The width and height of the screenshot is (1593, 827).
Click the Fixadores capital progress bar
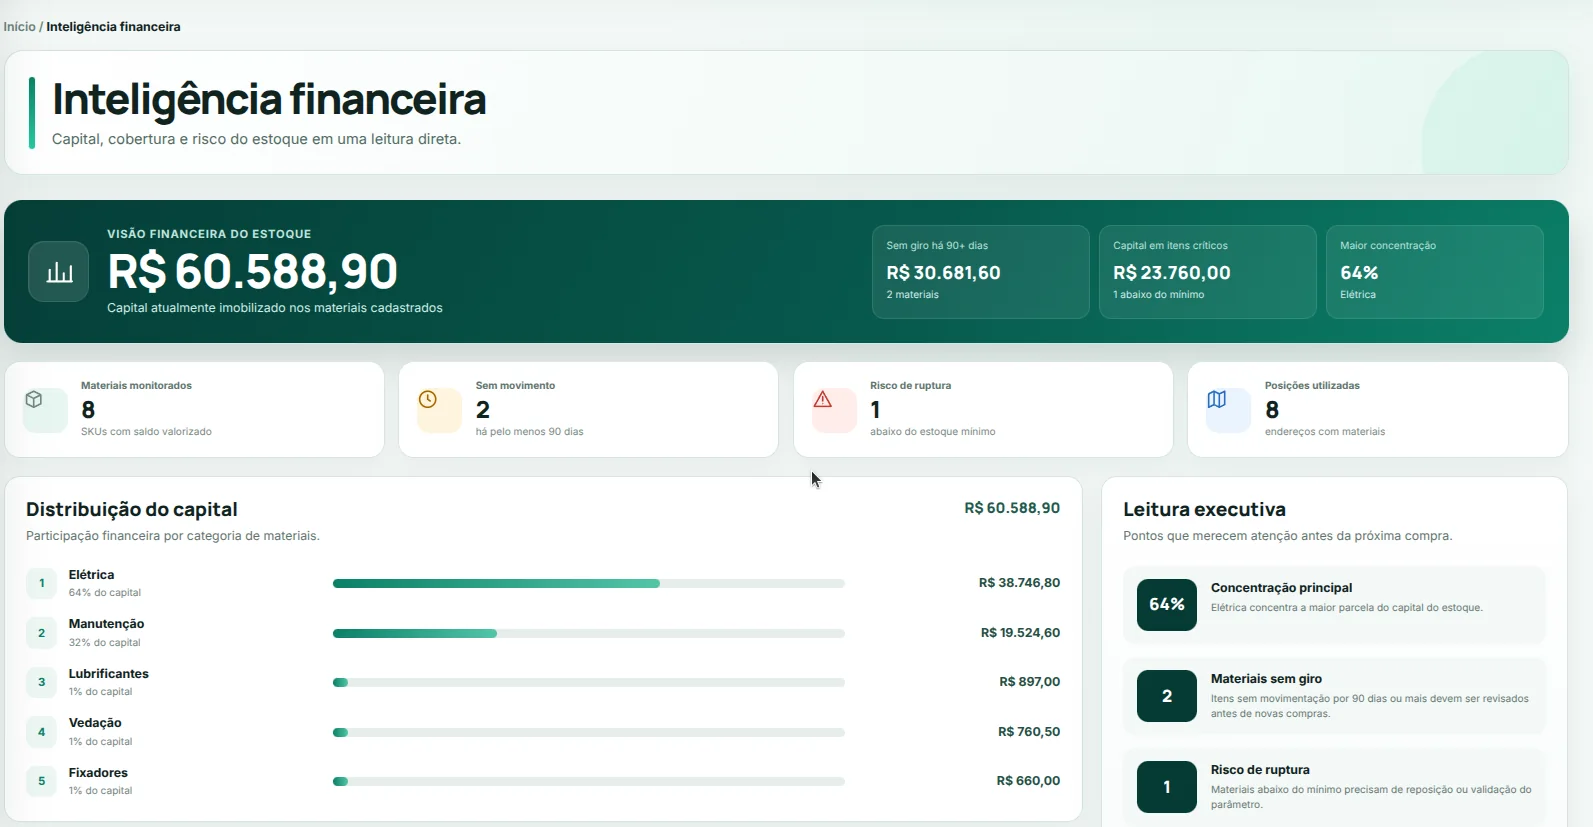pos(589,781)
